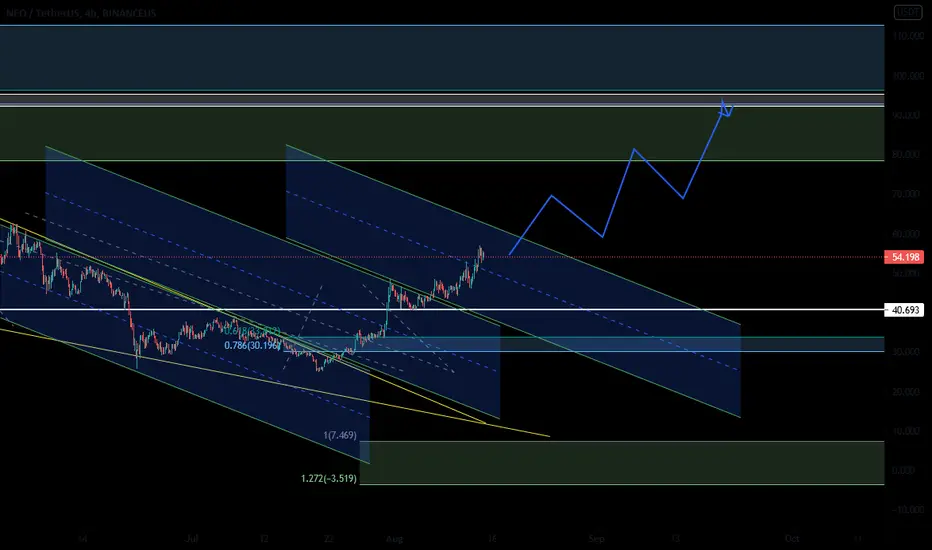Click the 110.000 price axis label

coord(908,36)
